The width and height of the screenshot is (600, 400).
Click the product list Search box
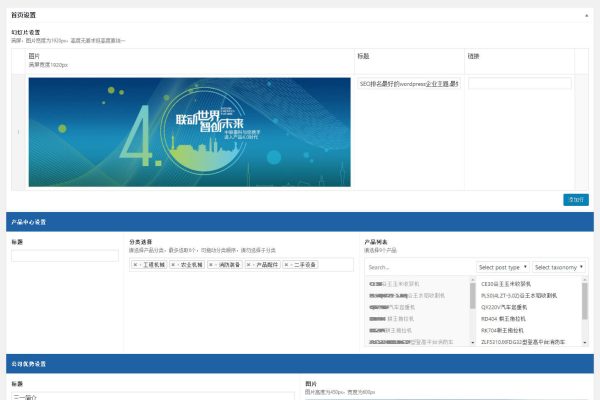click(418, 267)
